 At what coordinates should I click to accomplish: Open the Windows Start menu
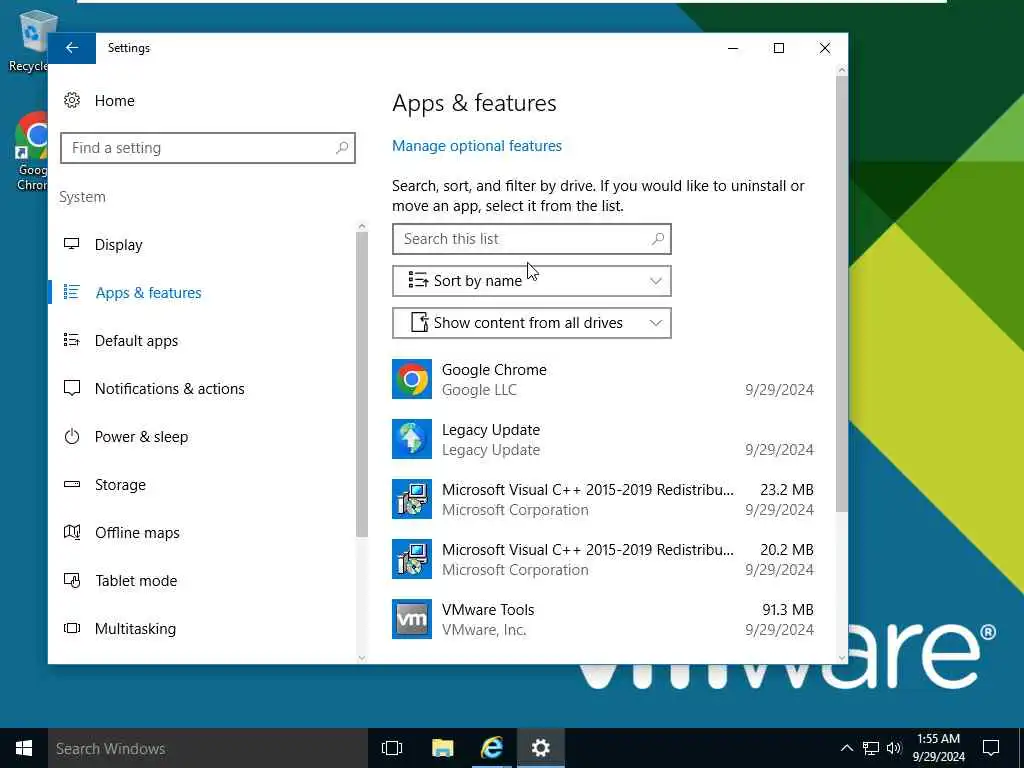24,748
